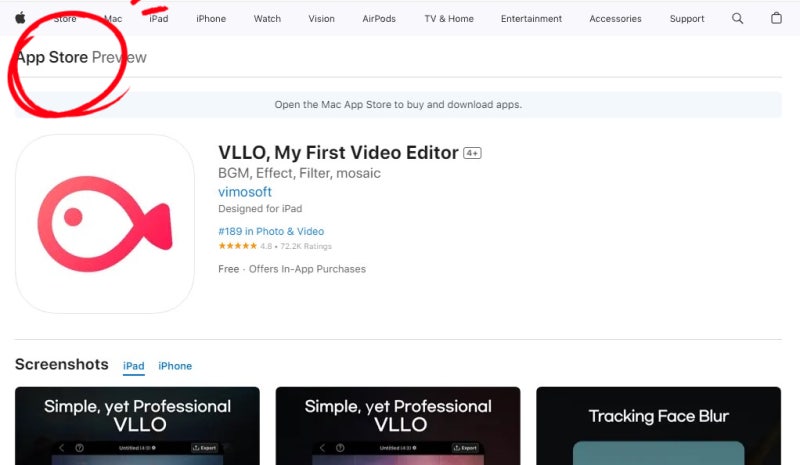Open the iPad navigation menu
Image resolution: width=800 pixels, height=465 pixels.
click(158, 18)
